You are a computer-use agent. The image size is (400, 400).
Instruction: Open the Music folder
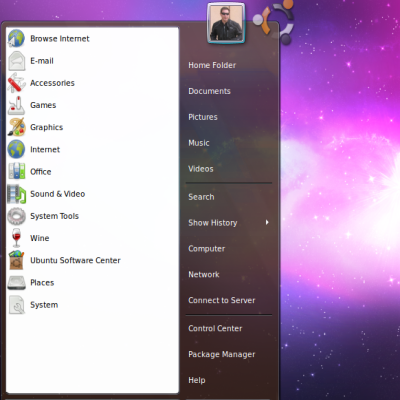199,143
